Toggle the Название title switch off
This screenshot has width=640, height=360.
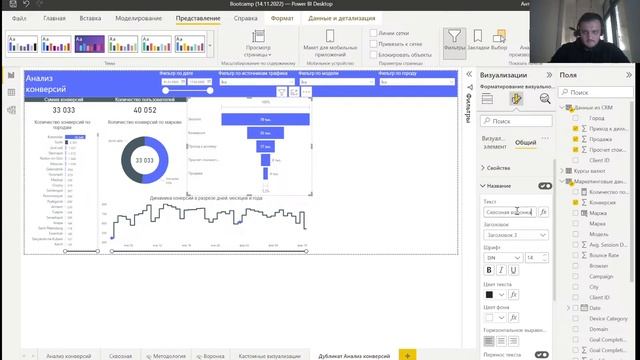tap(544, 186)
